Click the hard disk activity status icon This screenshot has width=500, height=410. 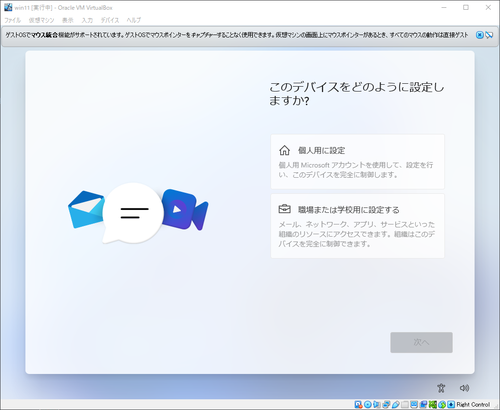[x=358, y=405]
